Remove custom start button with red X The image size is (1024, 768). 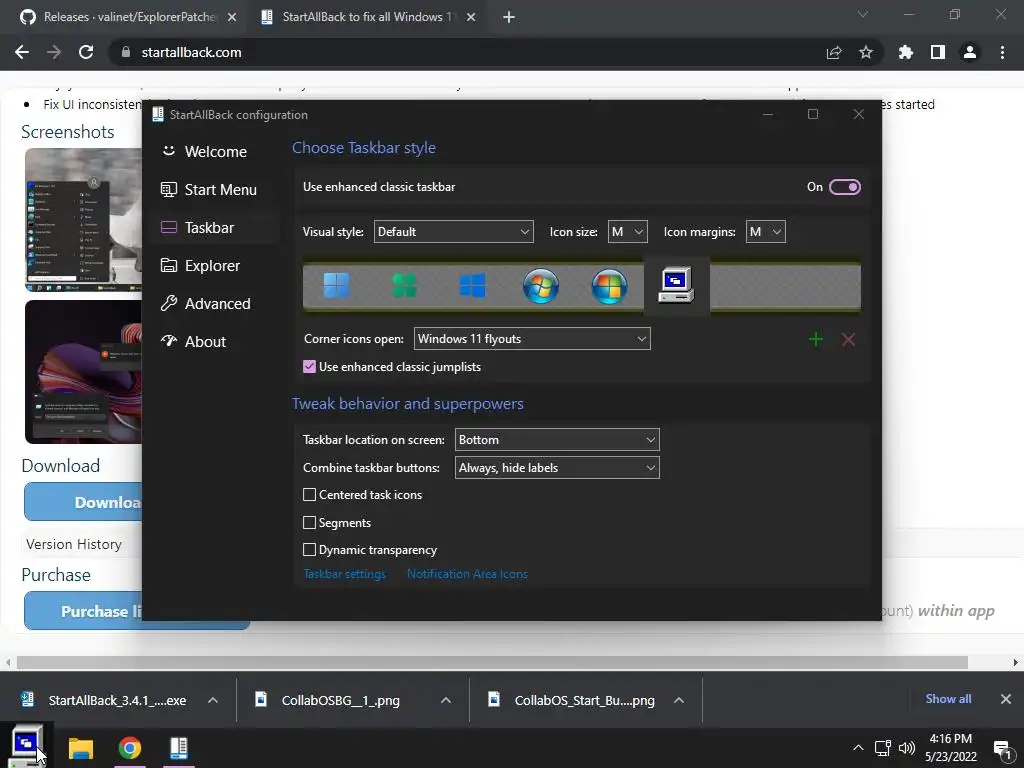[x=848, y=339]
